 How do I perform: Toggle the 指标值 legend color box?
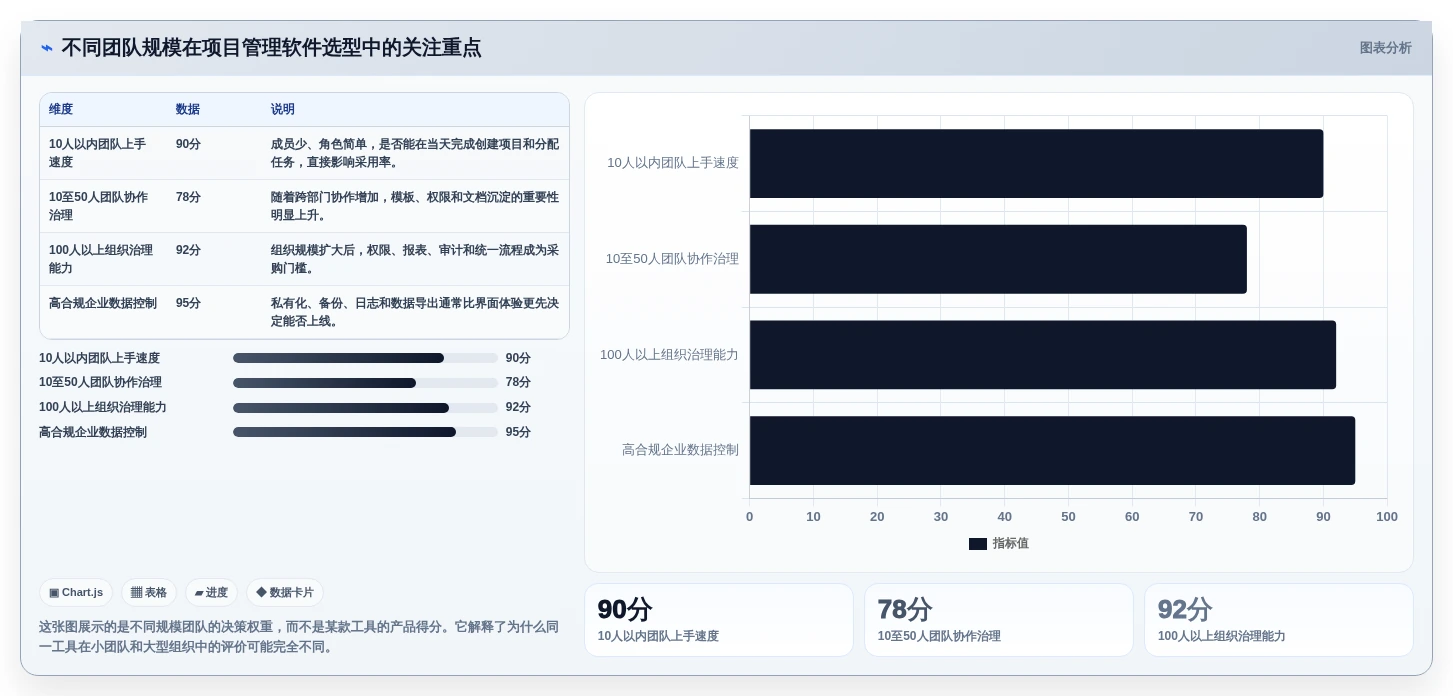click(978, 544)
